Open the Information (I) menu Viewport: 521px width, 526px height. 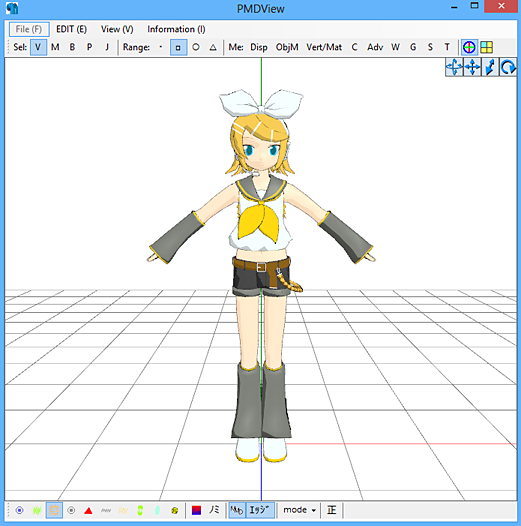(x=176, y=29)
